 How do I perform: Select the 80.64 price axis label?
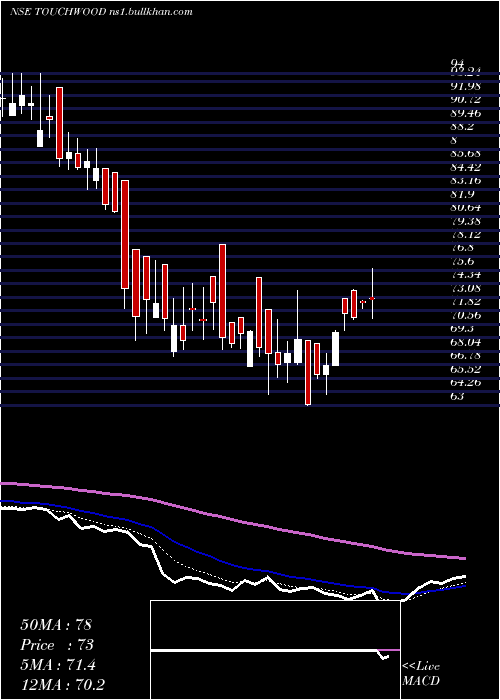pos(466,208)
